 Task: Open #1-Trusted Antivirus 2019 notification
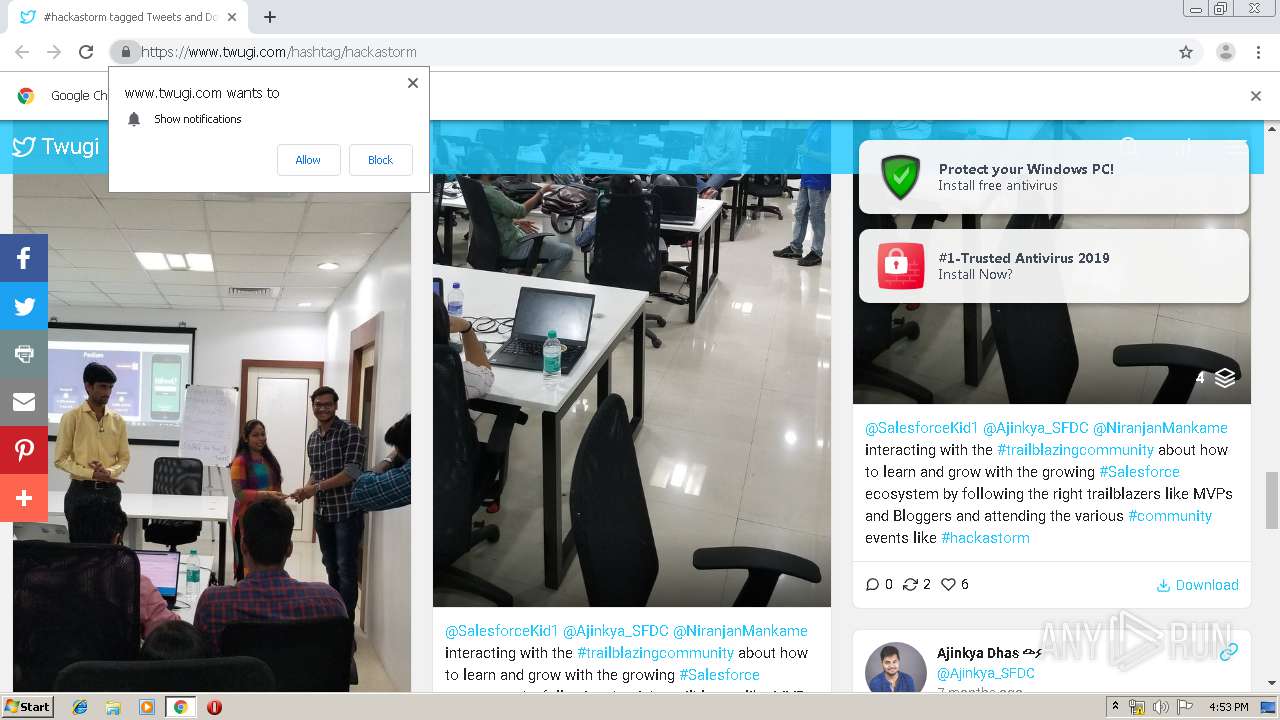(1053, 266)
